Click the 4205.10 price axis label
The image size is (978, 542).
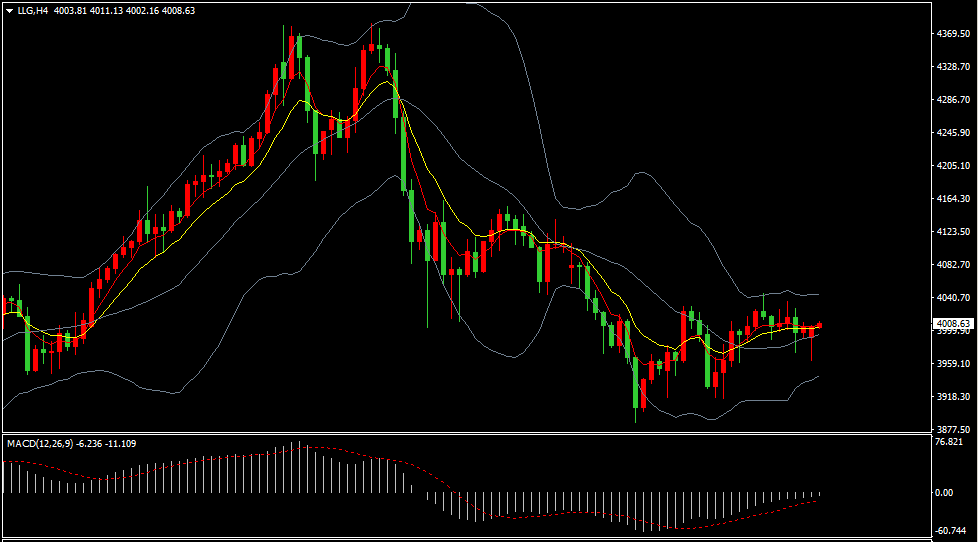point(952,166)
